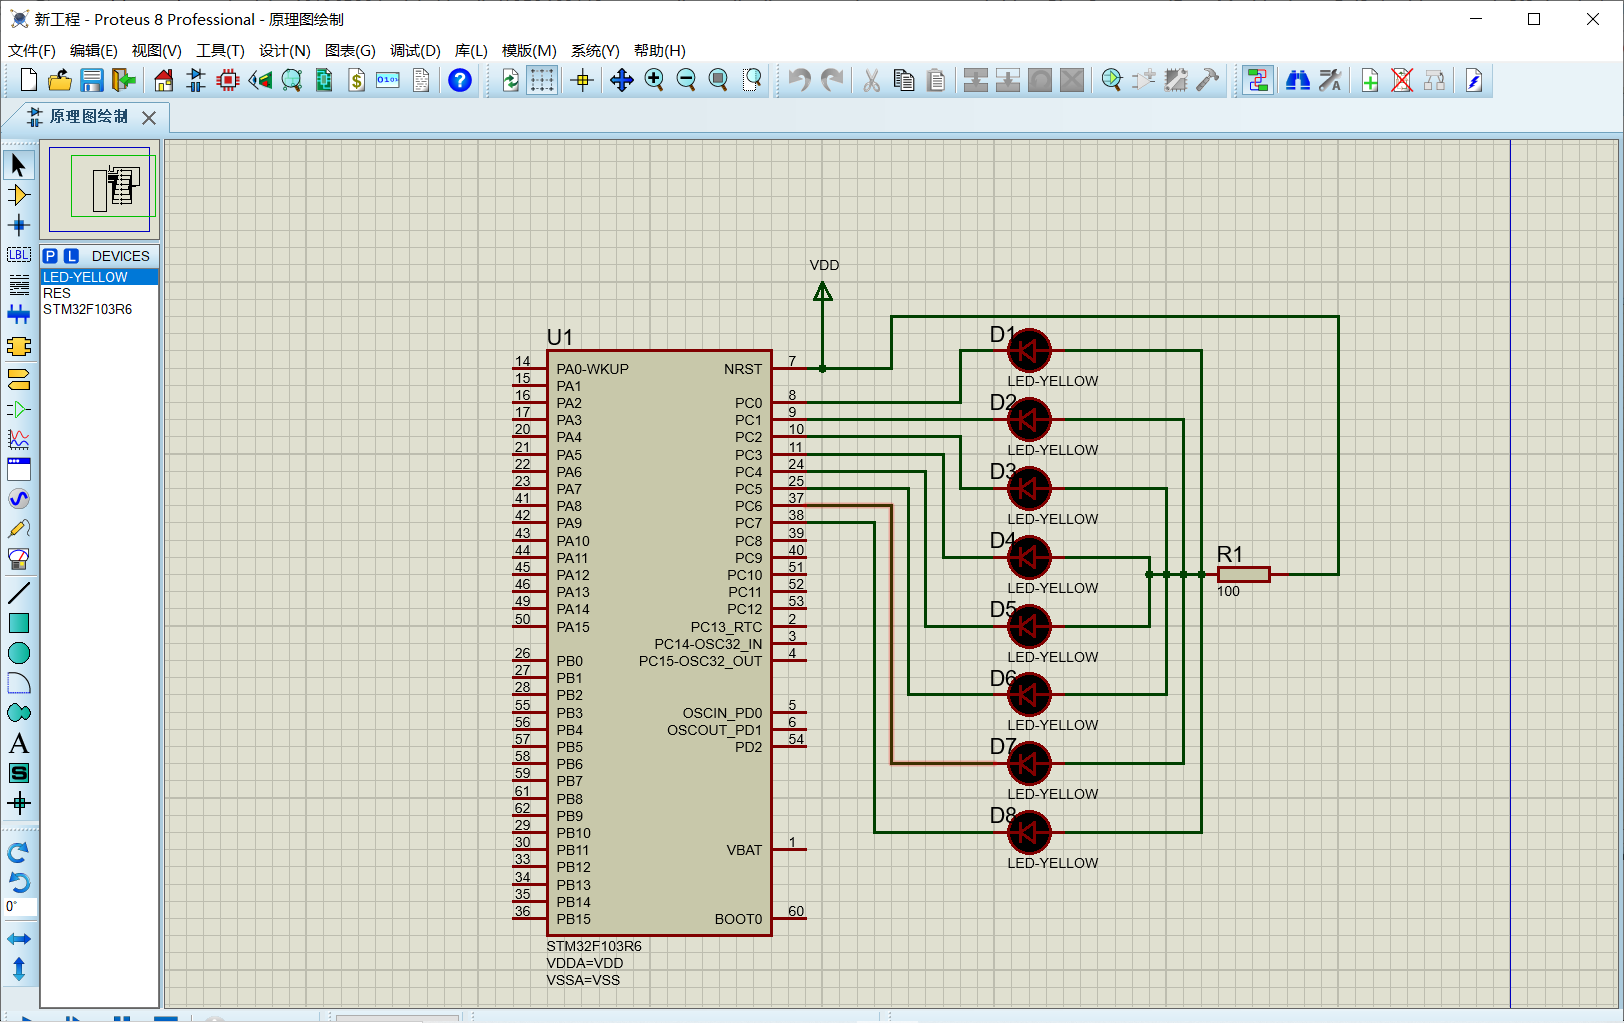Screen dimensions: 1624x1023
Task: Go to the Home page icon
Action: 164,80
